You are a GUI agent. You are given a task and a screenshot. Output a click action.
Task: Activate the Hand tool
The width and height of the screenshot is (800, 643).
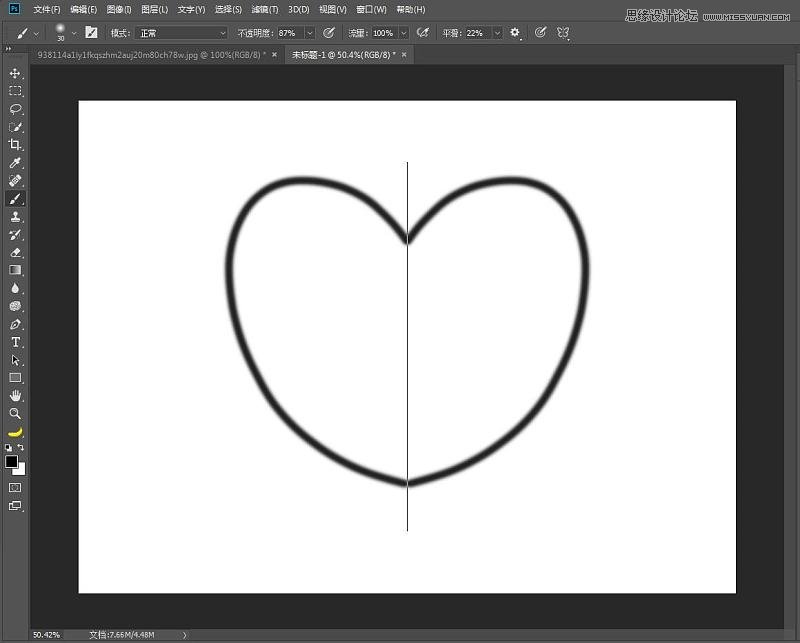(x=15, y=396)
